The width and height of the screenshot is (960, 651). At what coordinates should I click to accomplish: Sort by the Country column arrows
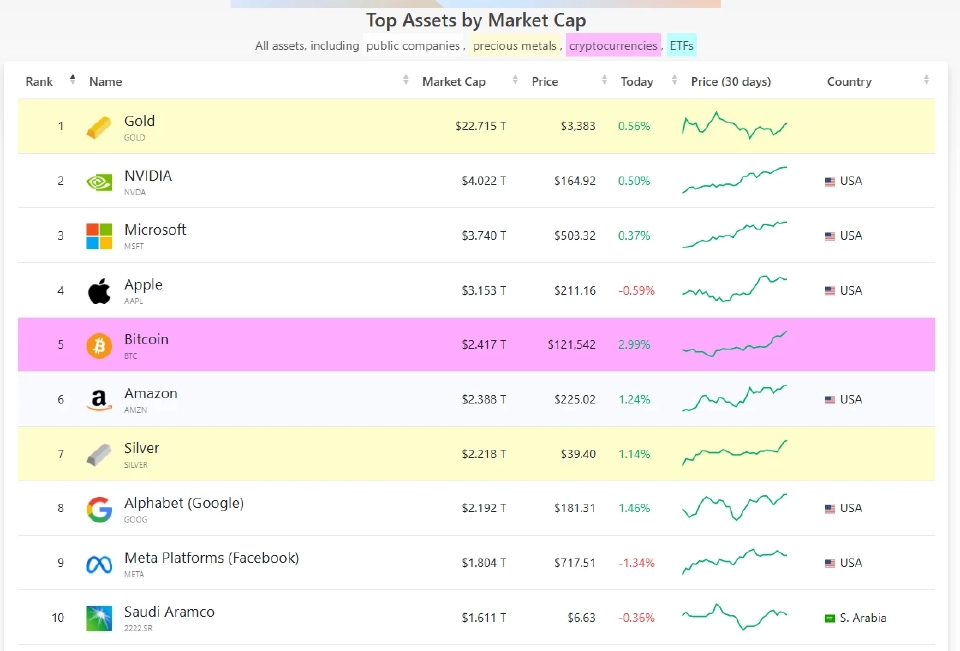(x=925, y=81)
